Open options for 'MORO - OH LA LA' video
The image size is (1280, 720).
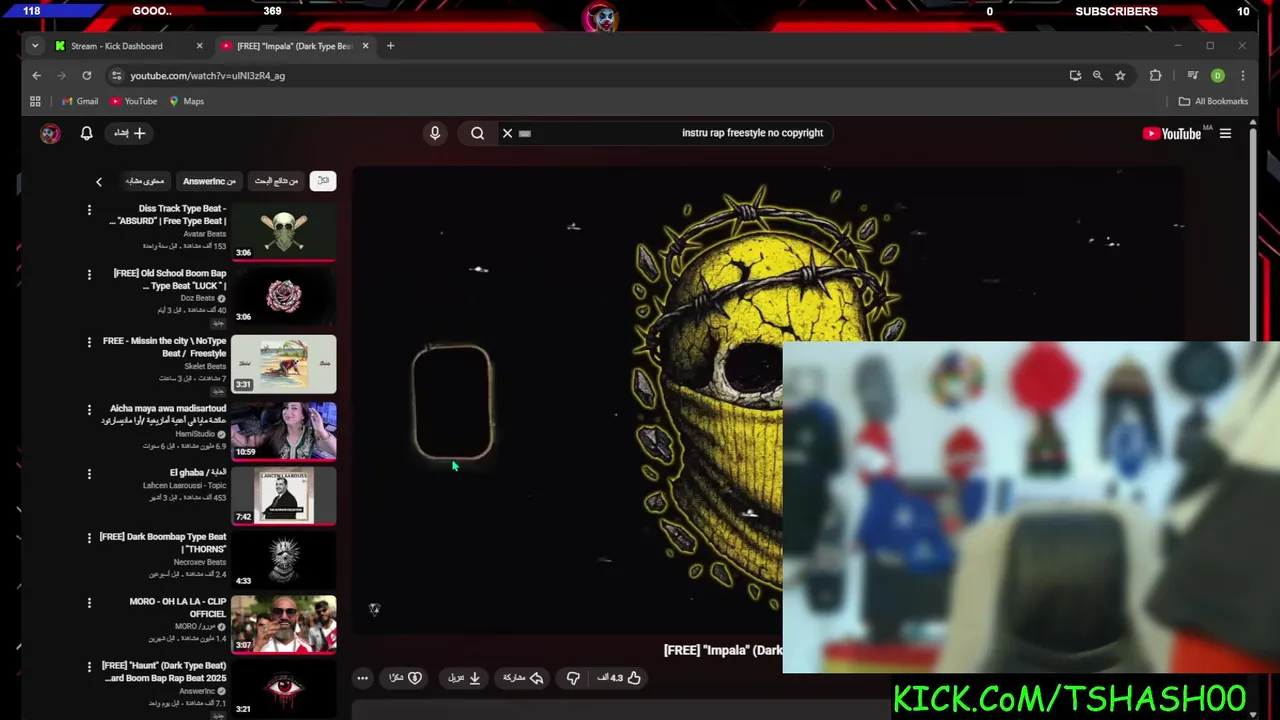89,602
